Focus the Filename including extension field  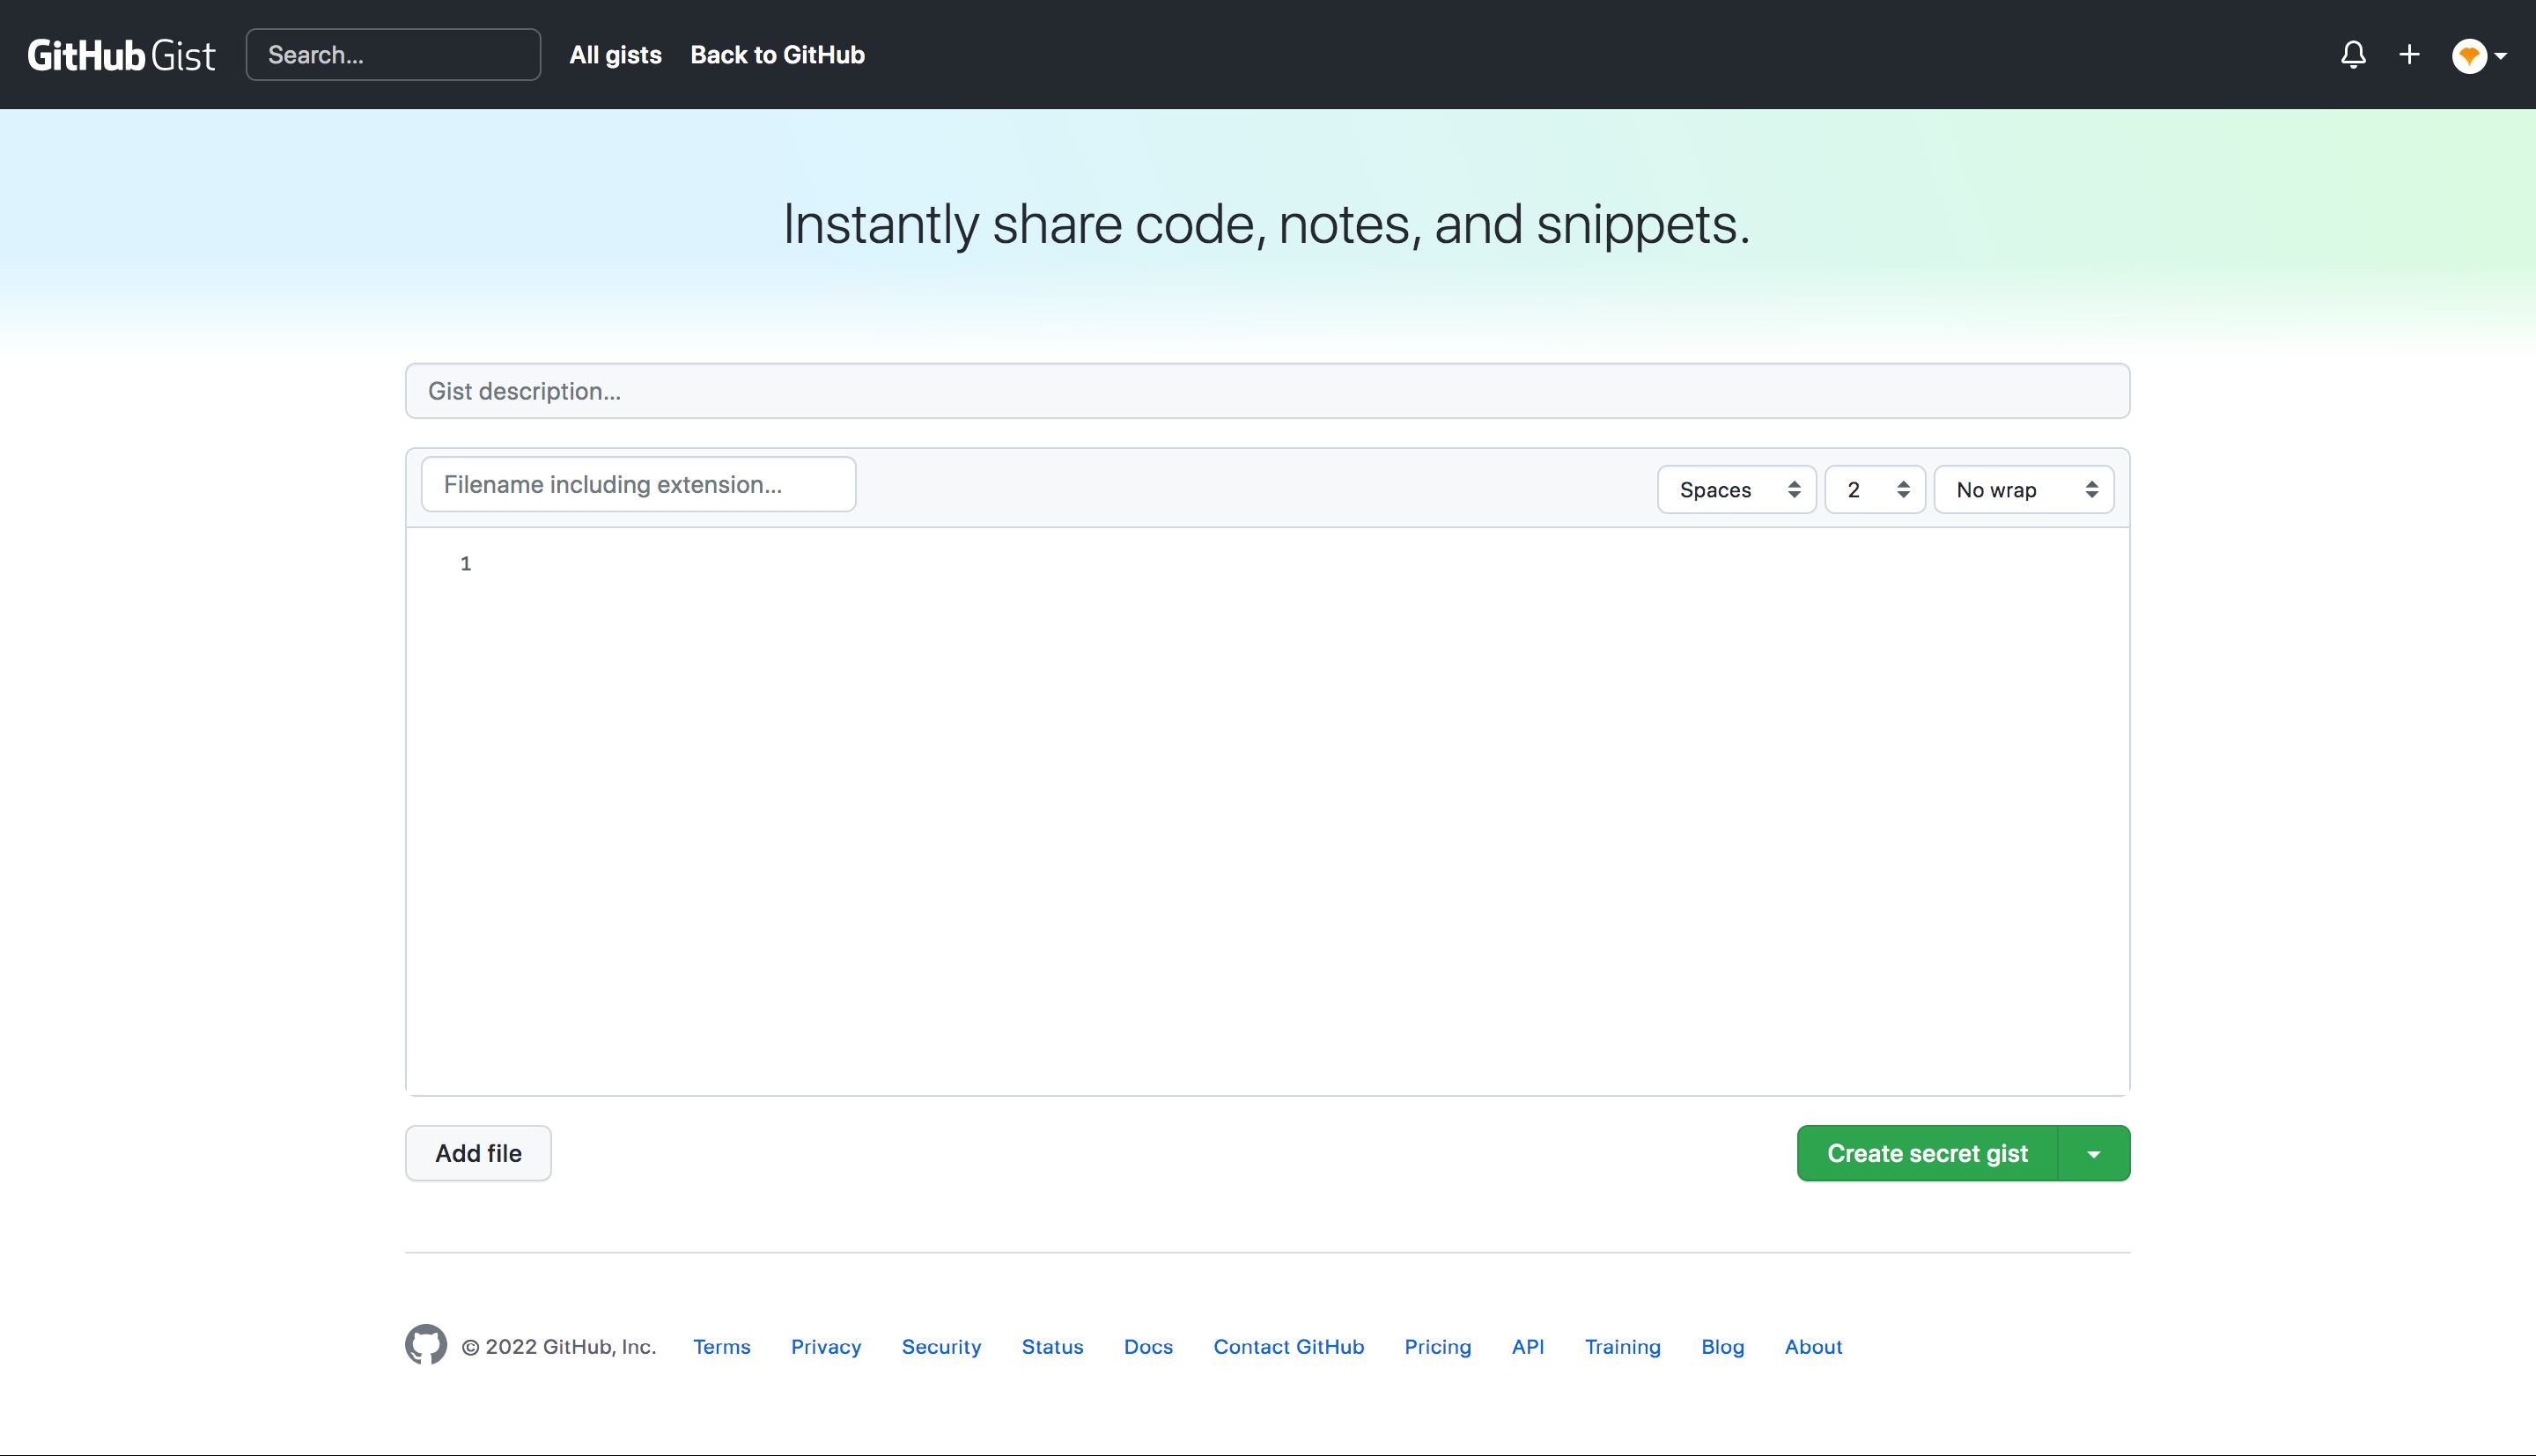638,485
